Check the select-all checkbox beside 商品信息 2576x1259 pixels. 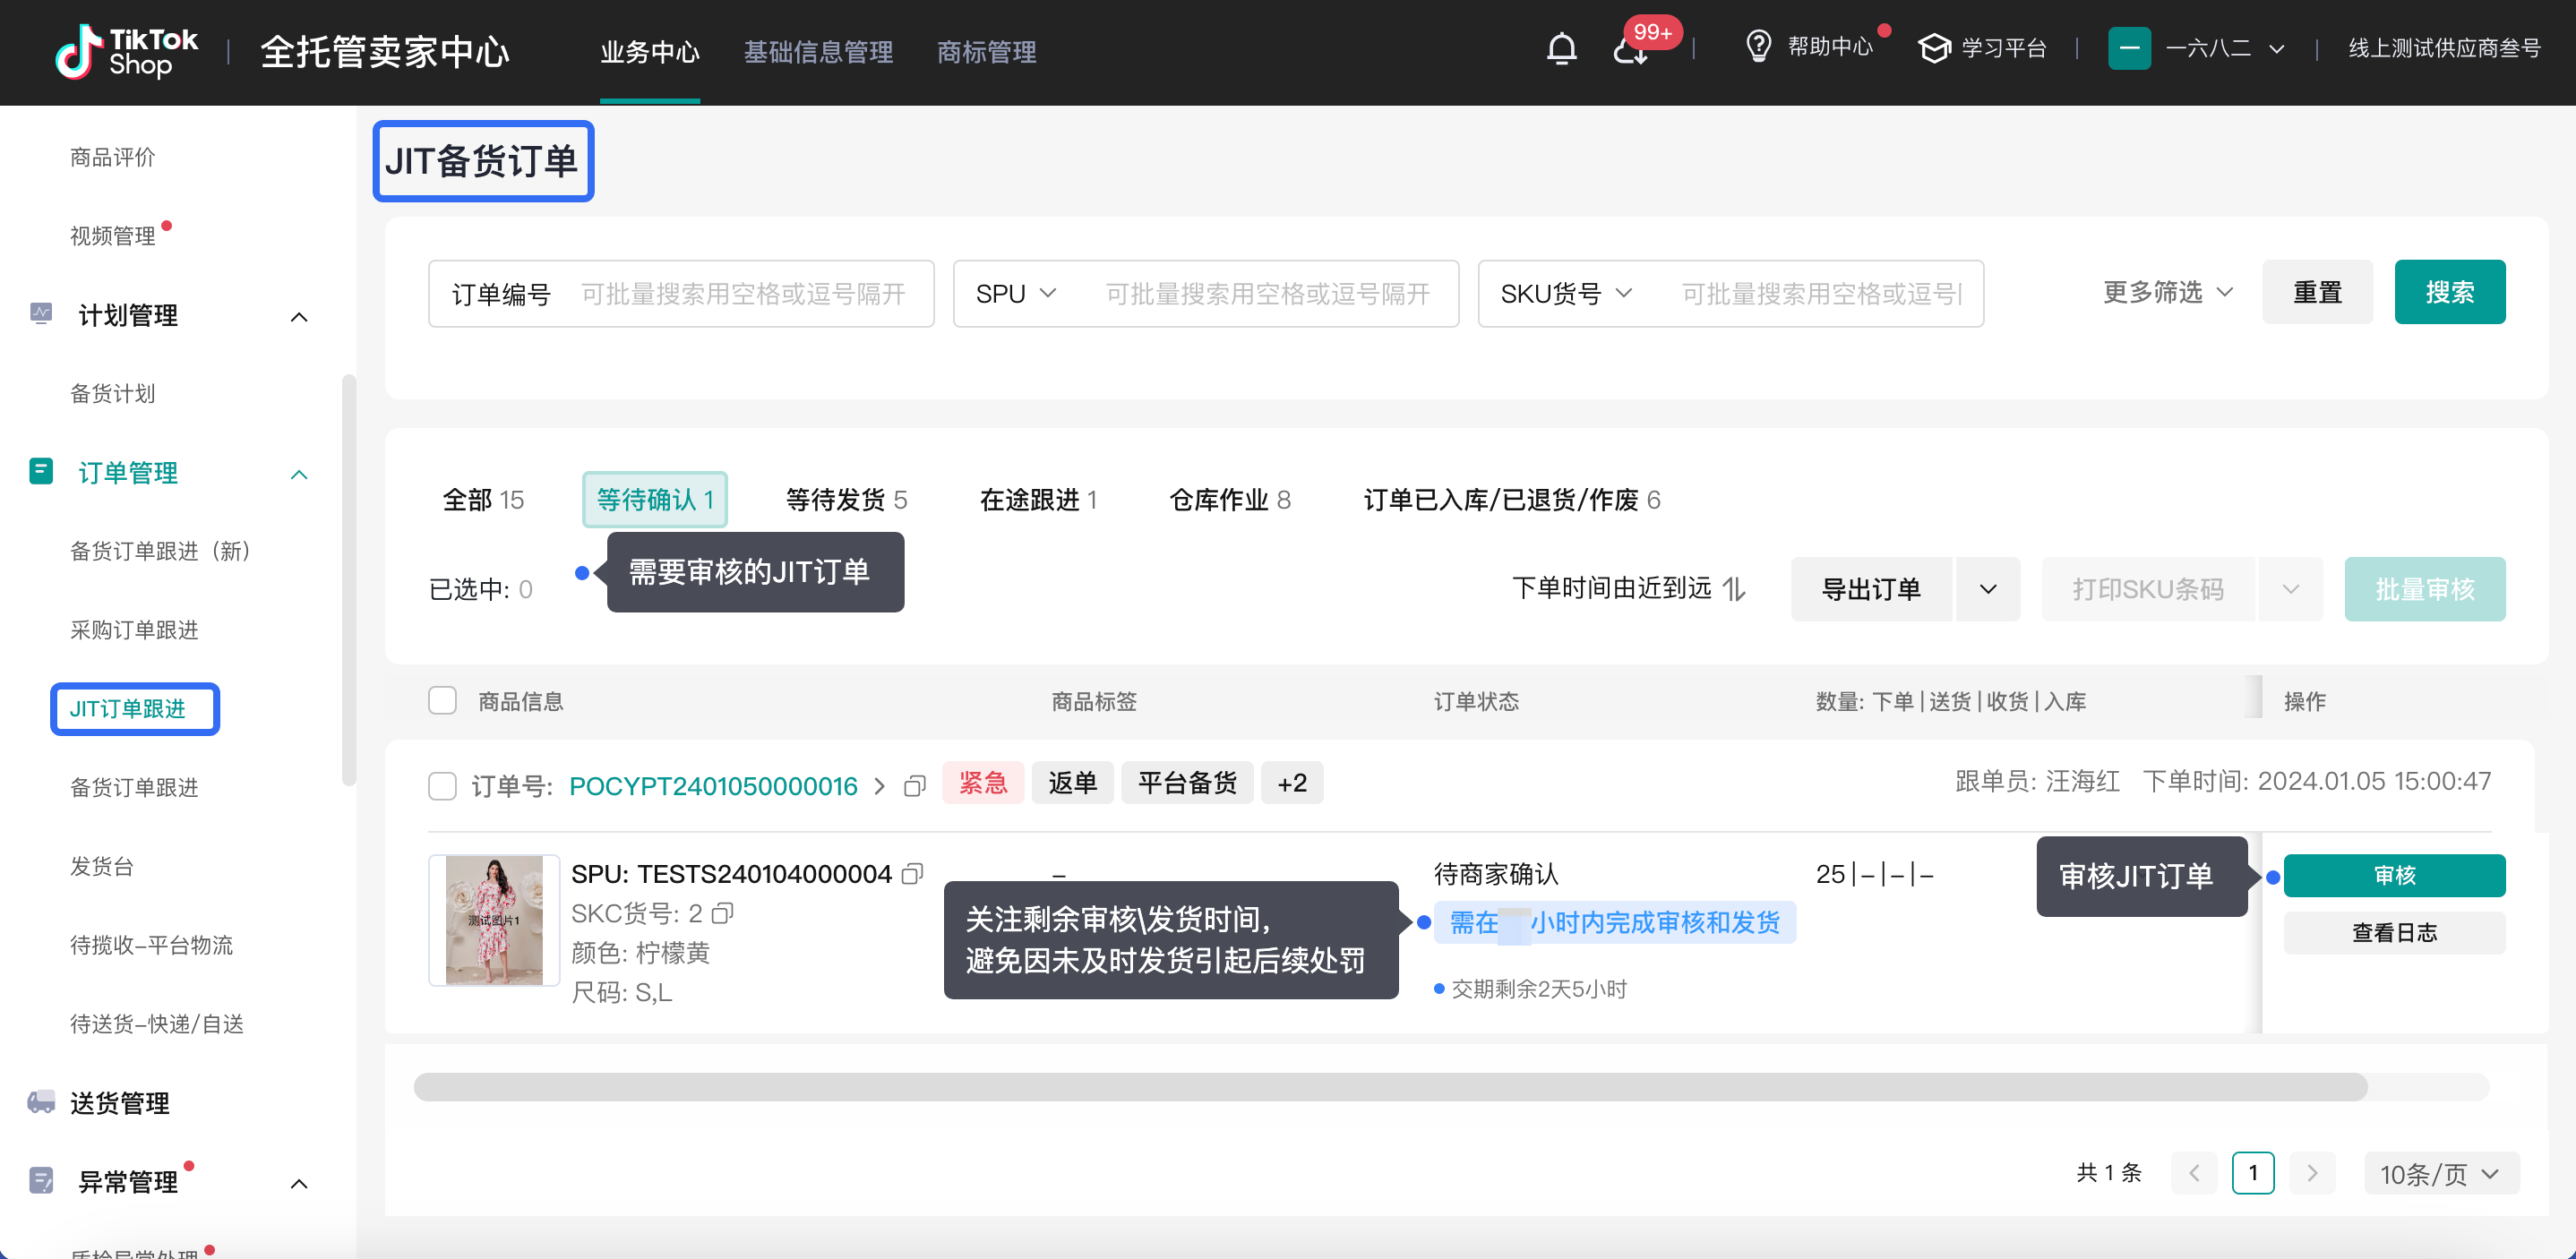click(442, 700)
